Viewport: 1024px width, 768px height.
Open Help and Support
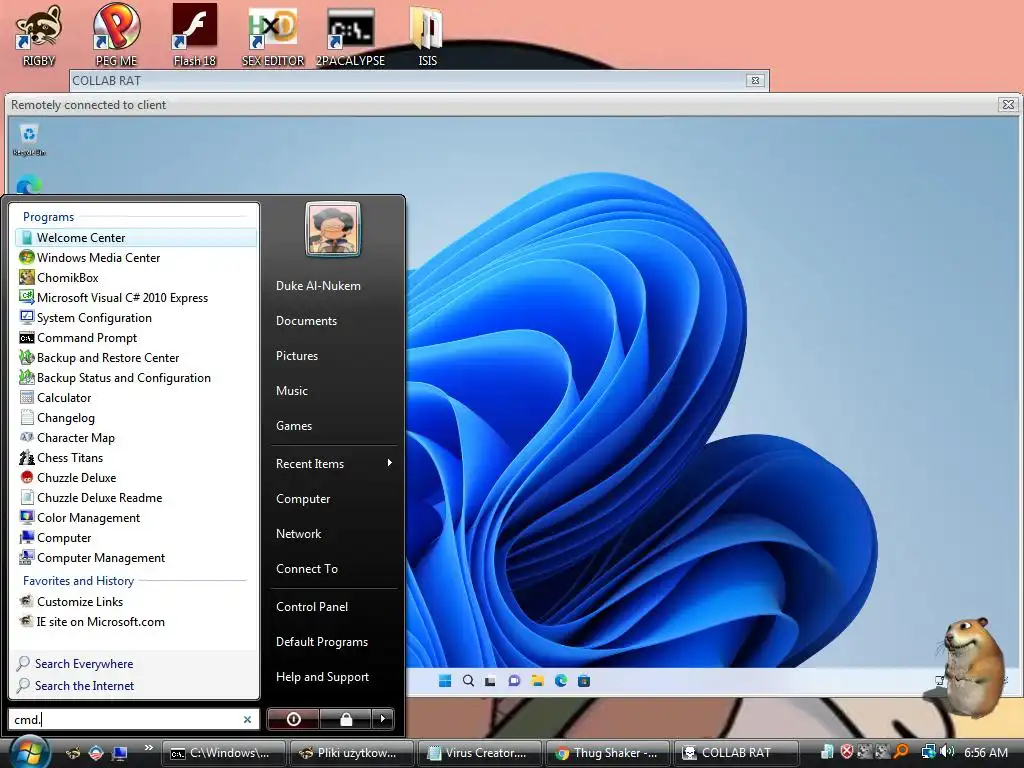pos(322,677)
